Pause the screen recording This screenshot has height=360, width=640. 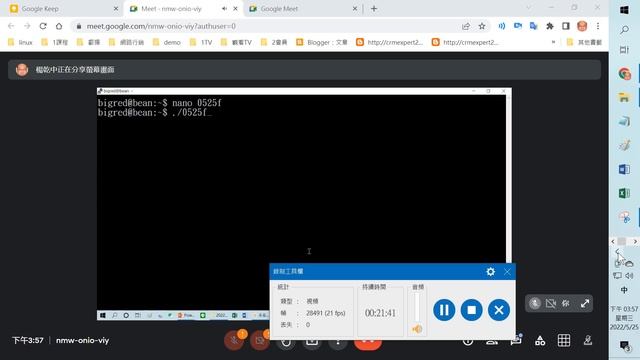(x=444, y=310)
